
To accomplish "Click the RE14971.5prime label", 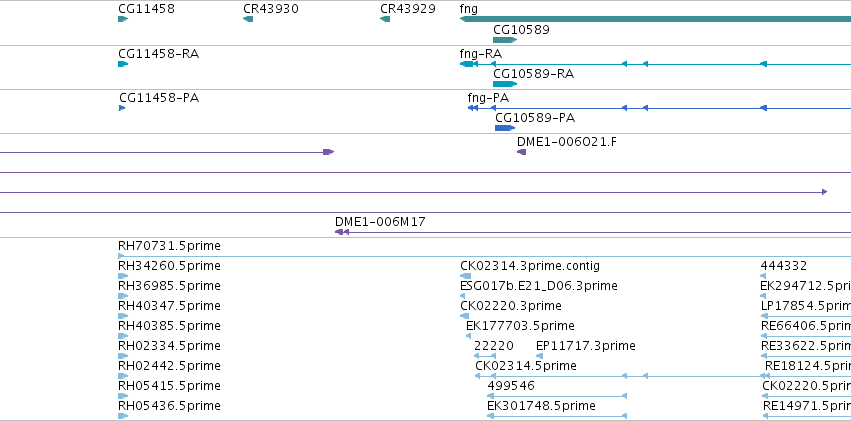I will (807, 406).
